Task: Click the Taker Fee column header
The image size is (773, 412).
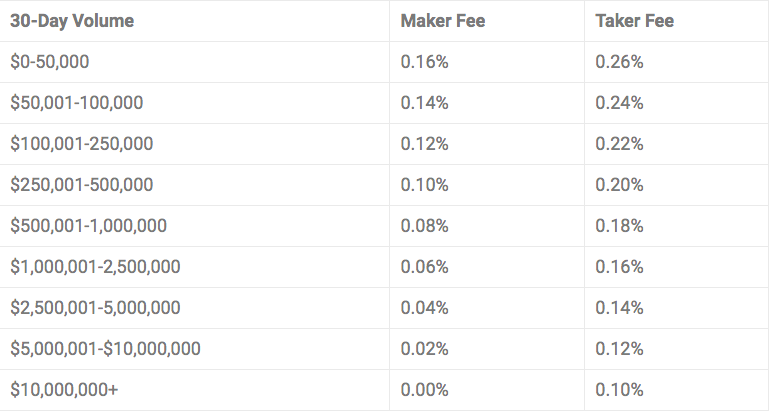Action: point(634,21)
